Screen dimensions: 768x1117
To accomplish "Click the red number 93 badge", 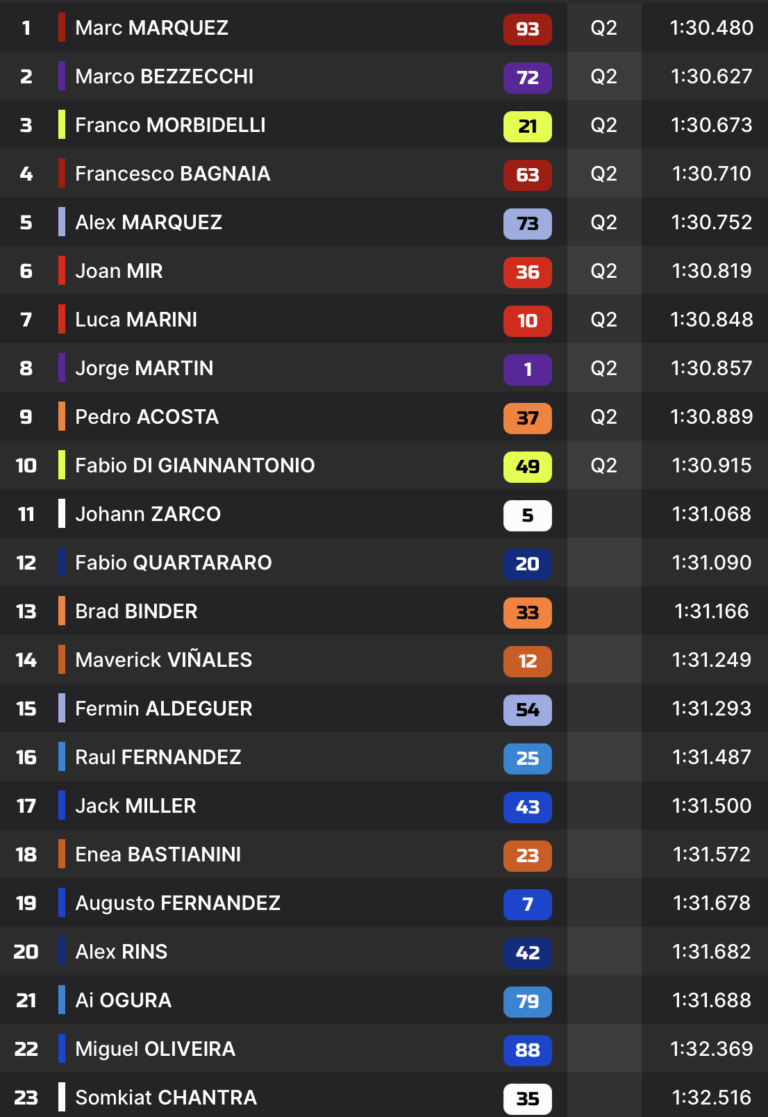I will (x=527, y=28).
